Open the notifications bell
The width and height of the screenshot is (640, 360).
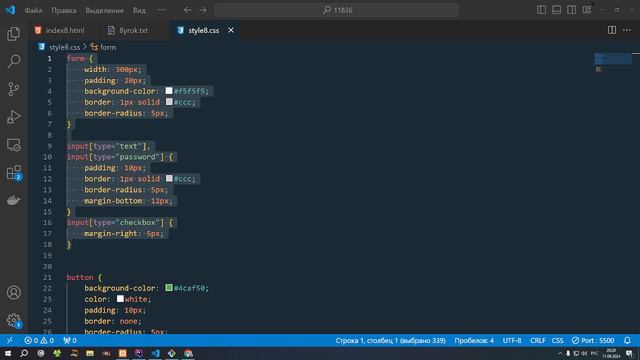click(x=627, y=340)
